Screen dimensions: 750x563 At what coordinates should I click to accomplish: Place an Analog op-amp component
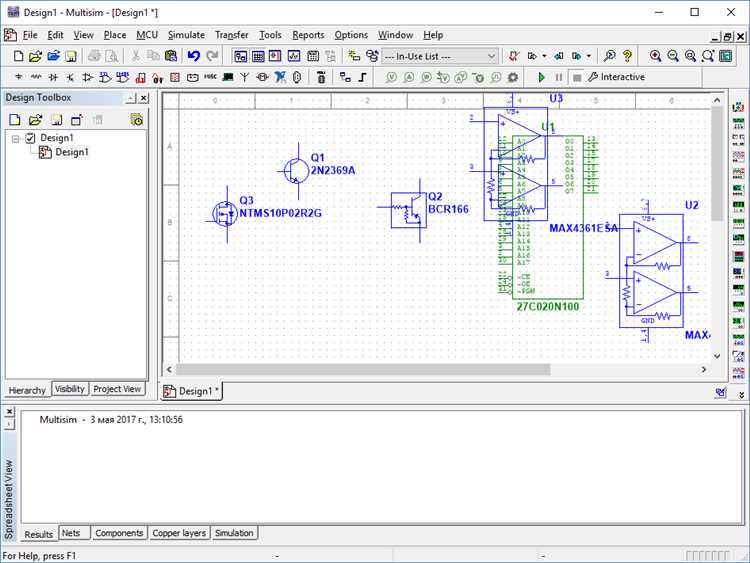(88, 77)
